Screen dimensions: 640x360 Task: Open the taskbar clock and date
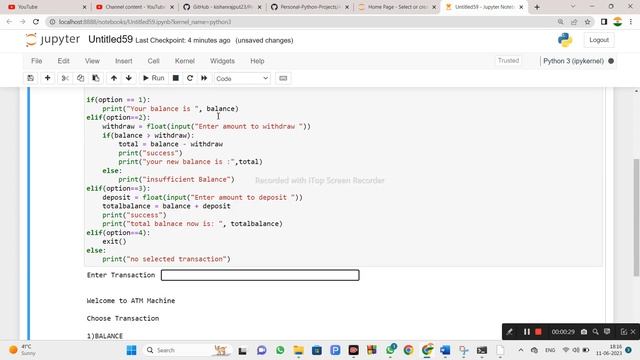609,350
